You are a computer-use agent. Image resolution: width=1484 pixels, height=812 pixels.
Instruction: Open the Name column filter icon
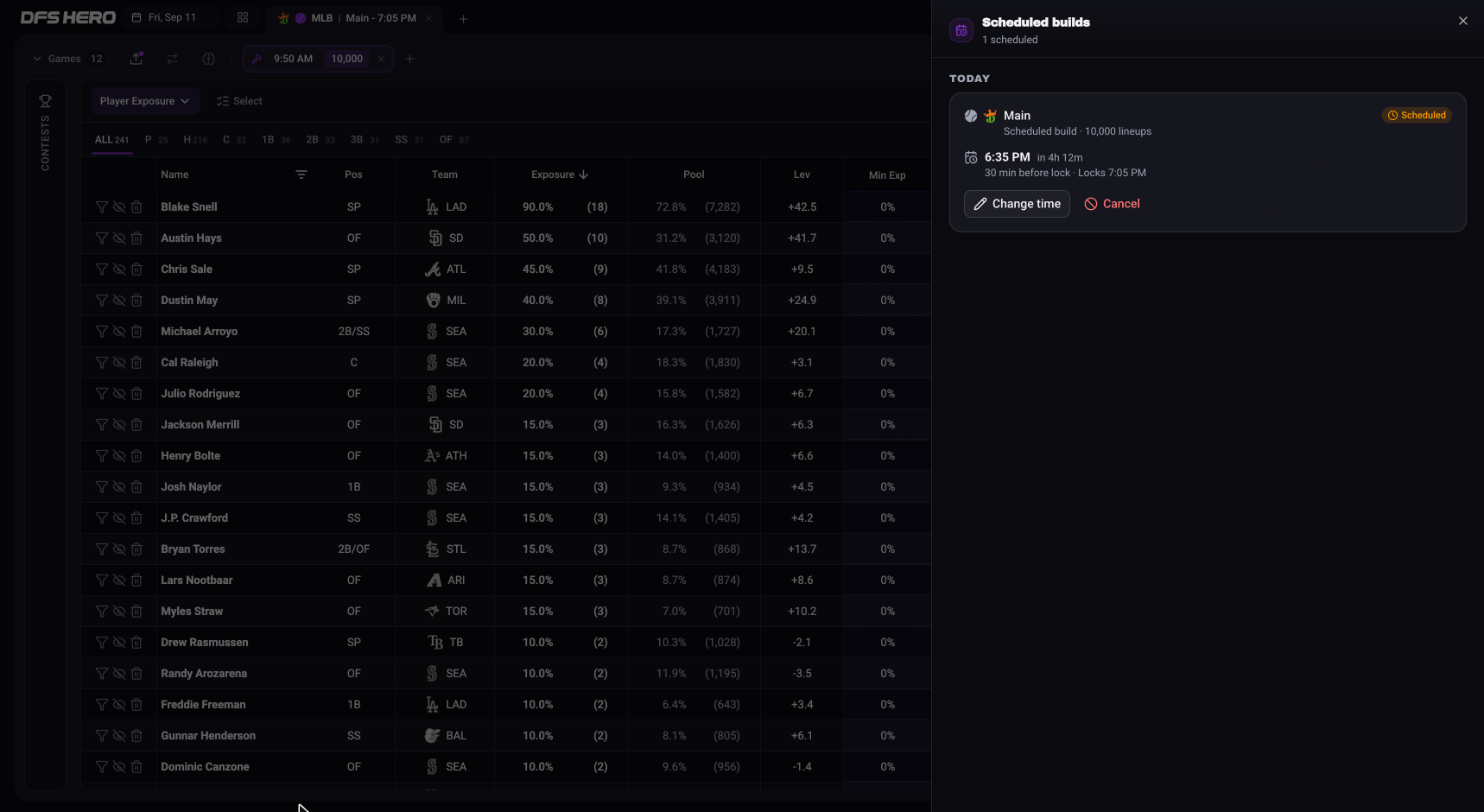301,174
